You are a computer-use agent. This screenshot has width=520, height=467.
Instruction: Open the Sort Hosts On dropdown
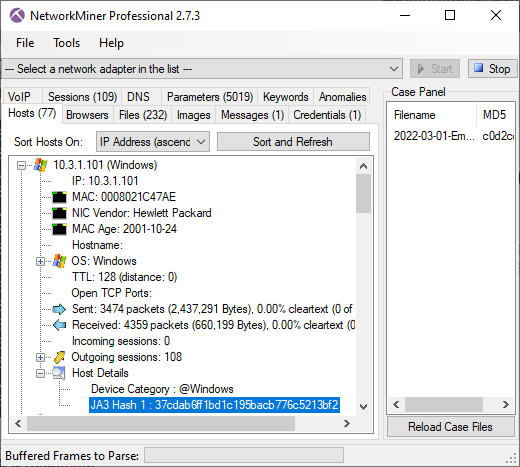(201, 142)
